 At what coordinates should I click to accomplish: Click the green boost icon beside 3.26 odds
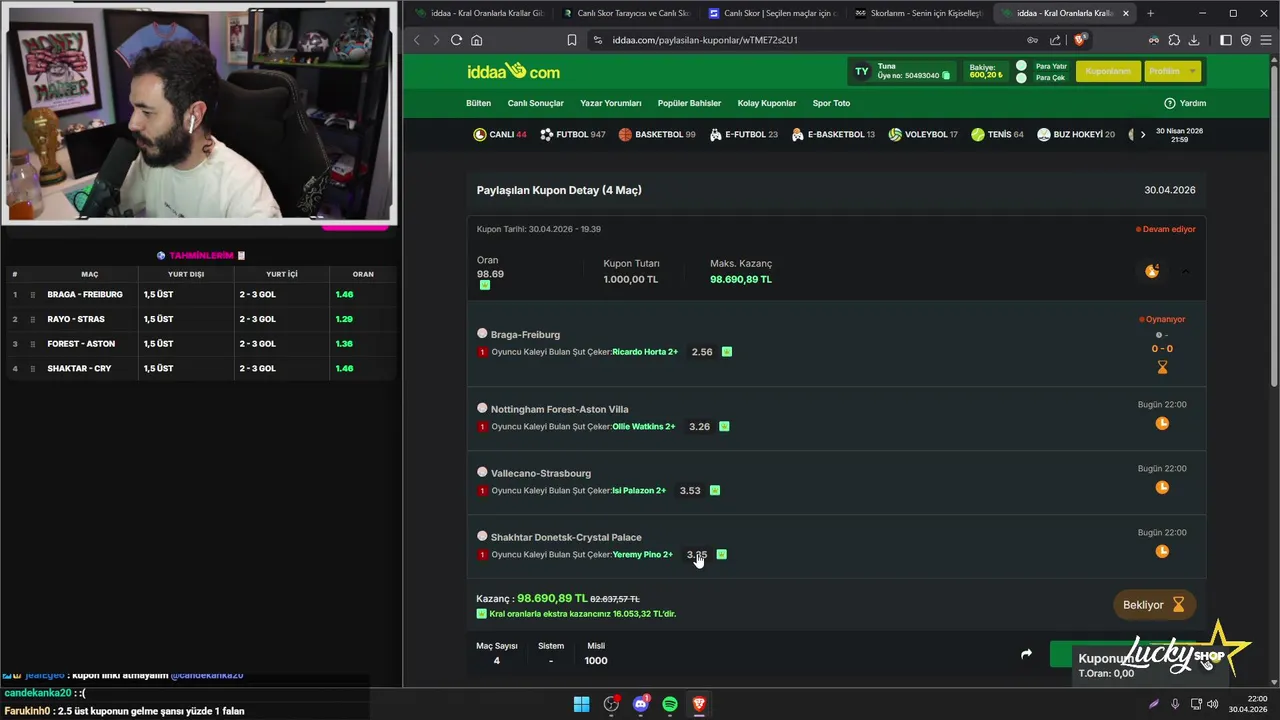pos(724,426)
